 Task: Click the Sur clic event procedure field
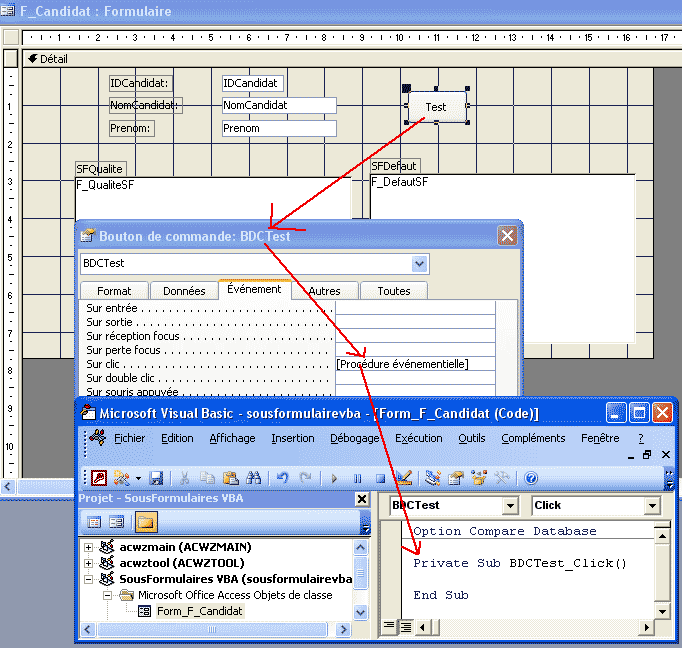pyautogui.click(x=415, y=364)
